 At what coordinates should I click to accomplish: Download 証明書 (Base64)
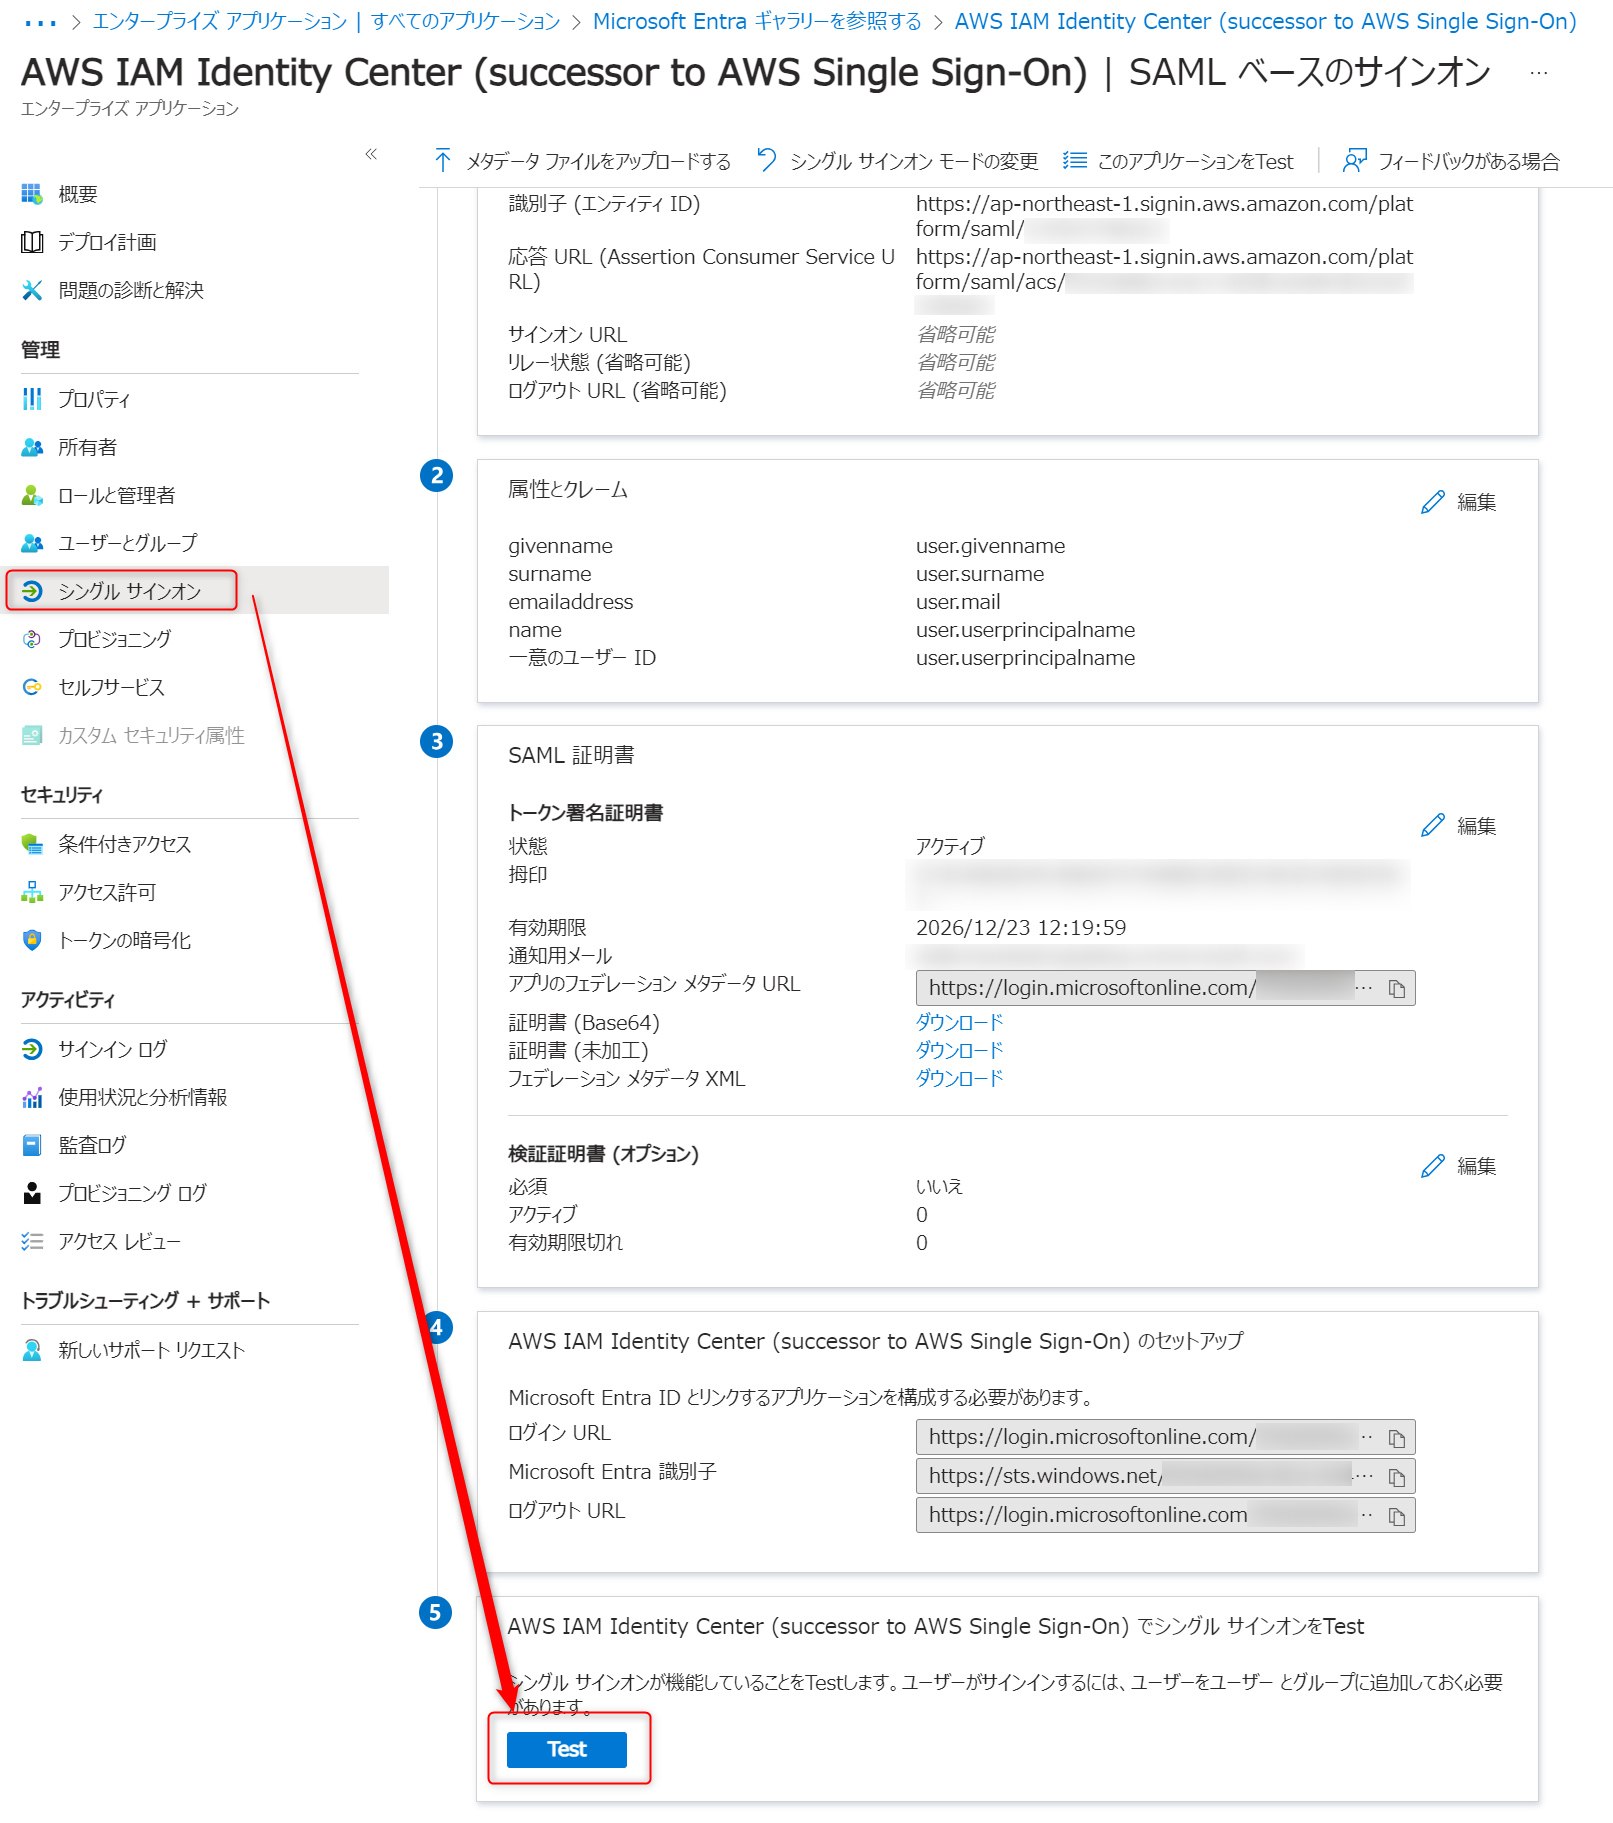pos(959,1022)
